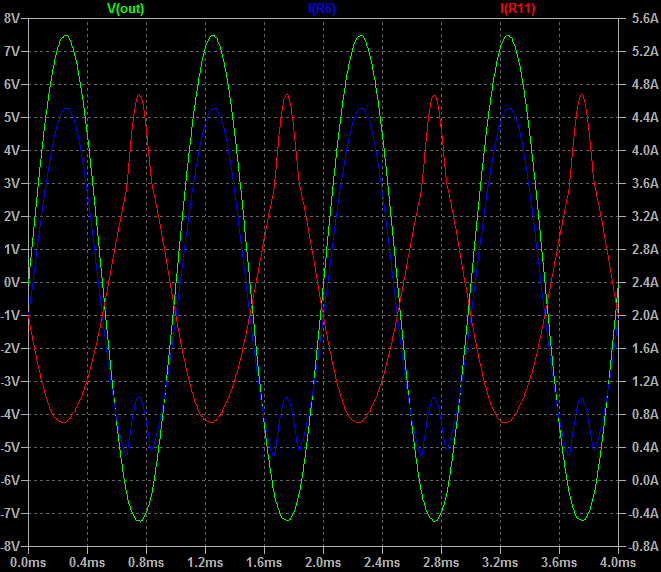The width and height of the screenshot is (661, 572).
Task: Click the 2.0ms time axis label
Action: coord(323,562)
